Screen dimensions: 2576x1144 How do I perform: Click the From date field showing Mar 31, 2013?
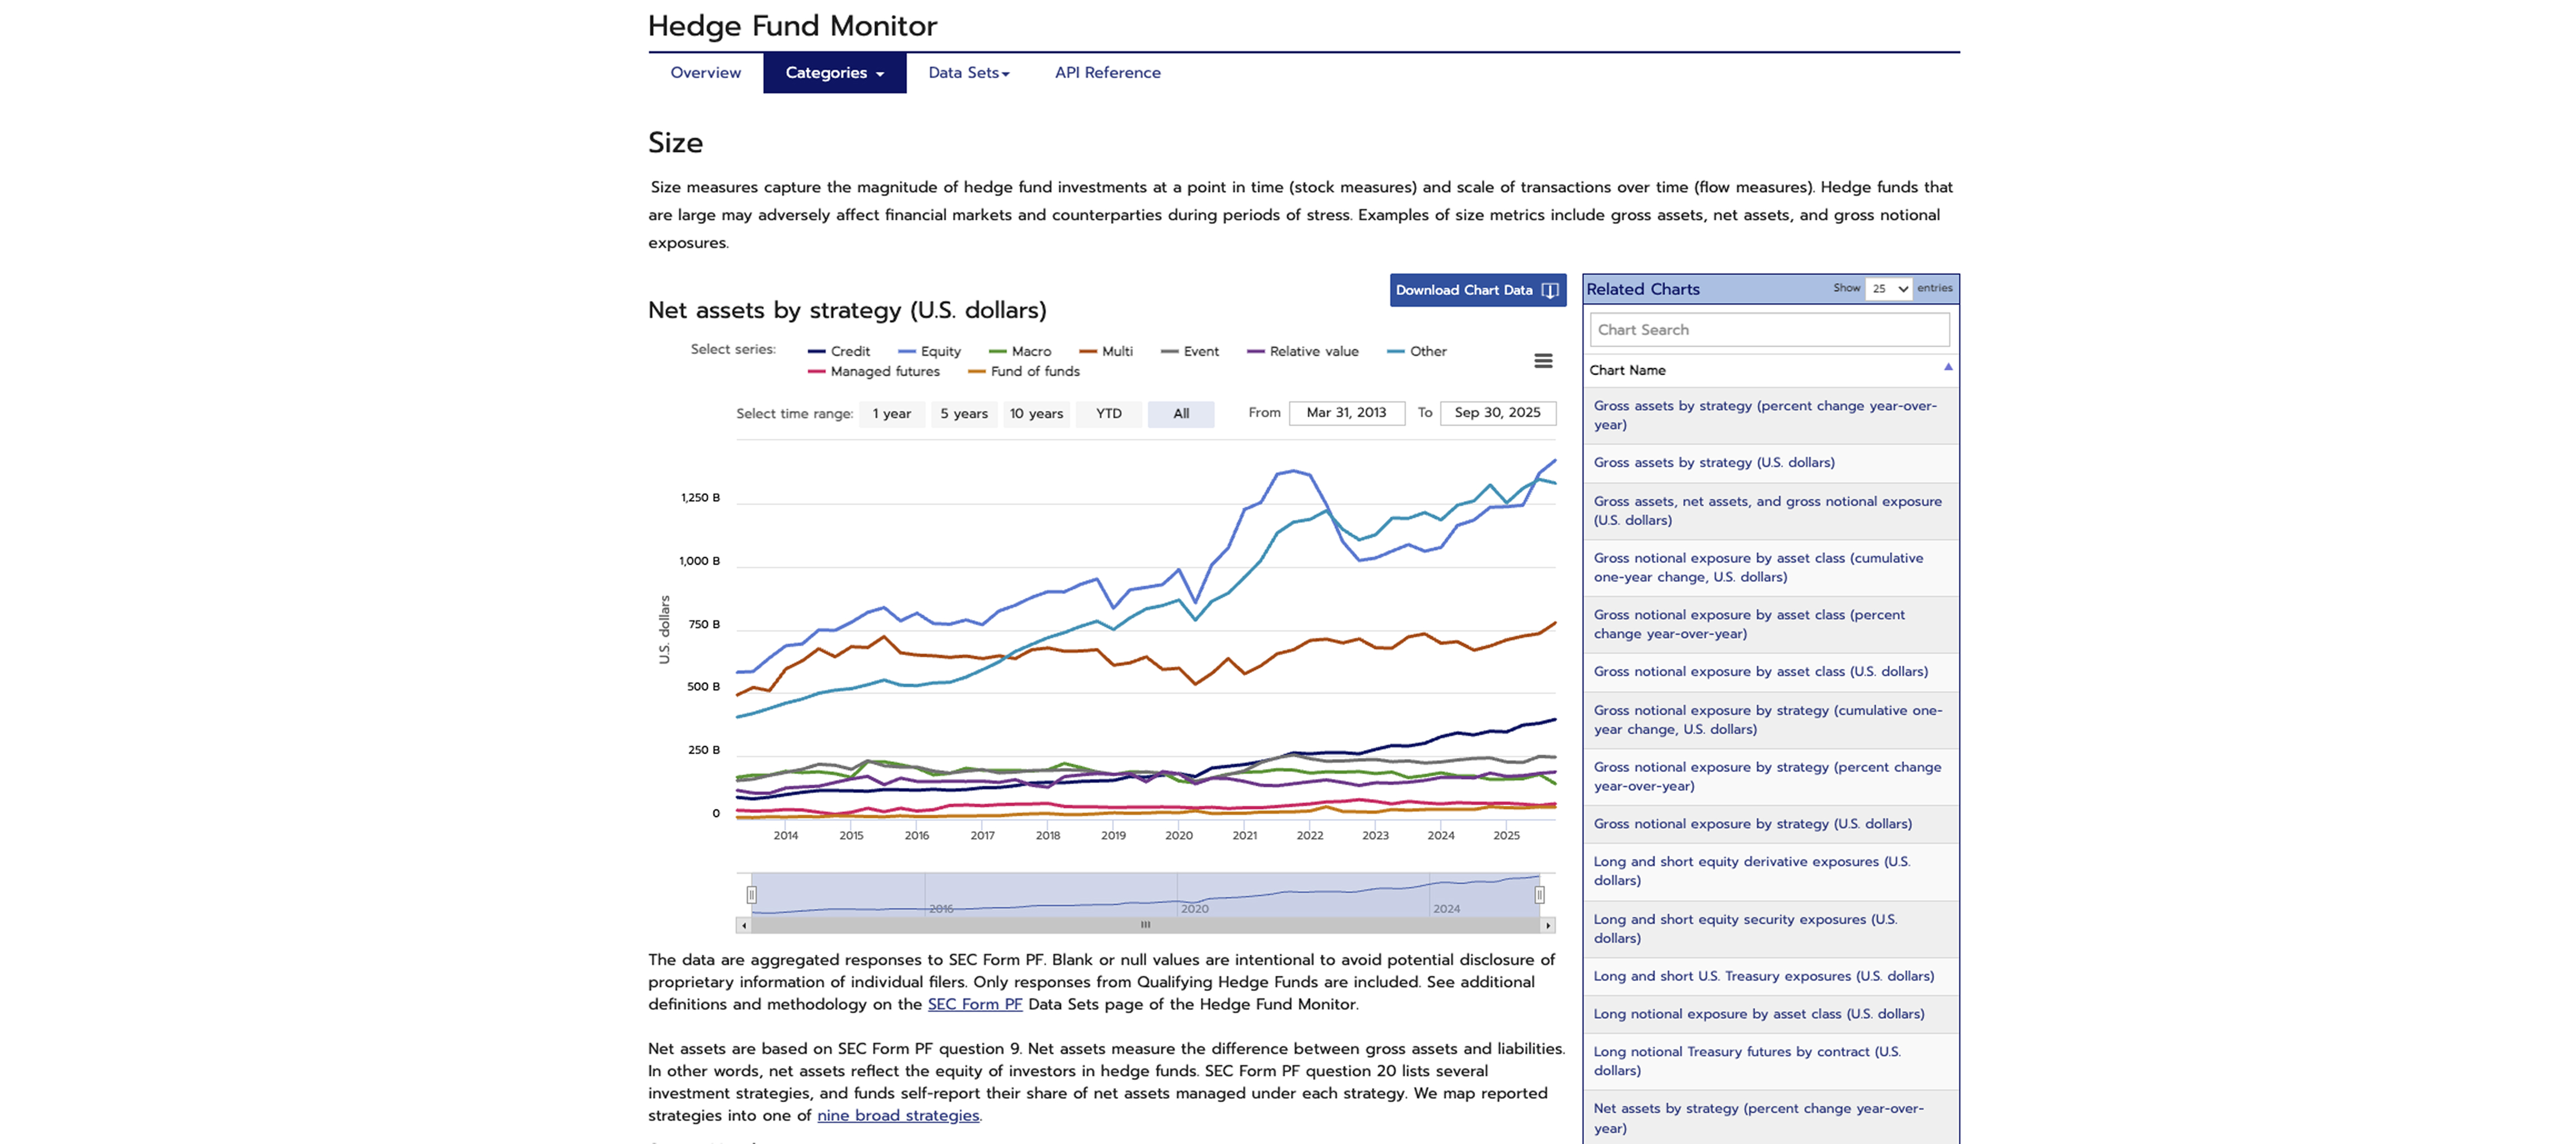click(x=1346, y=412)
